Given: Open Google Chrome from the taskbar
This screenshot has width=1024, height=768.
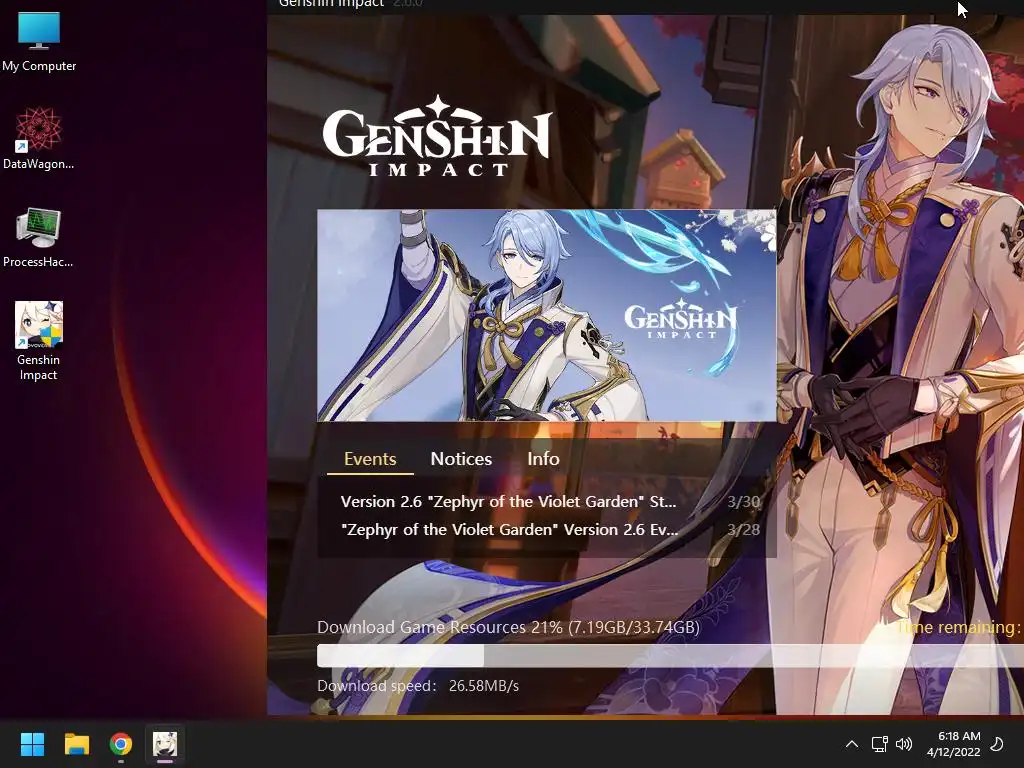Looking at the screenshot, I should click(x=121, y=744).
